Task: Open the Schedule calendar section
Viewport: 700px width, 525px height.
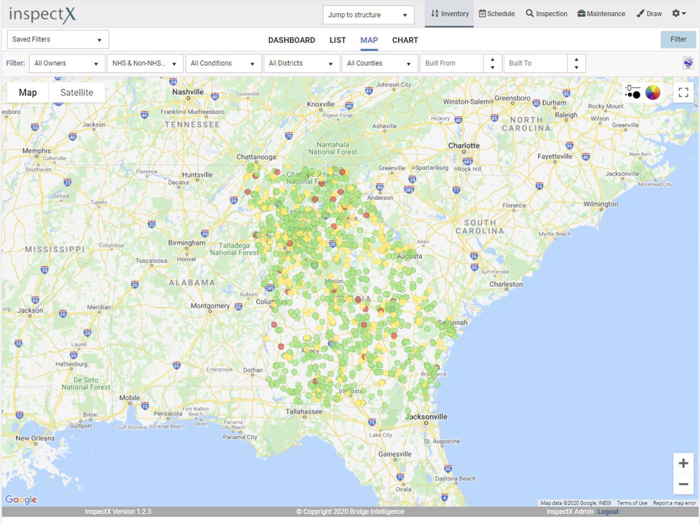Action: click(x=497, y=14)
